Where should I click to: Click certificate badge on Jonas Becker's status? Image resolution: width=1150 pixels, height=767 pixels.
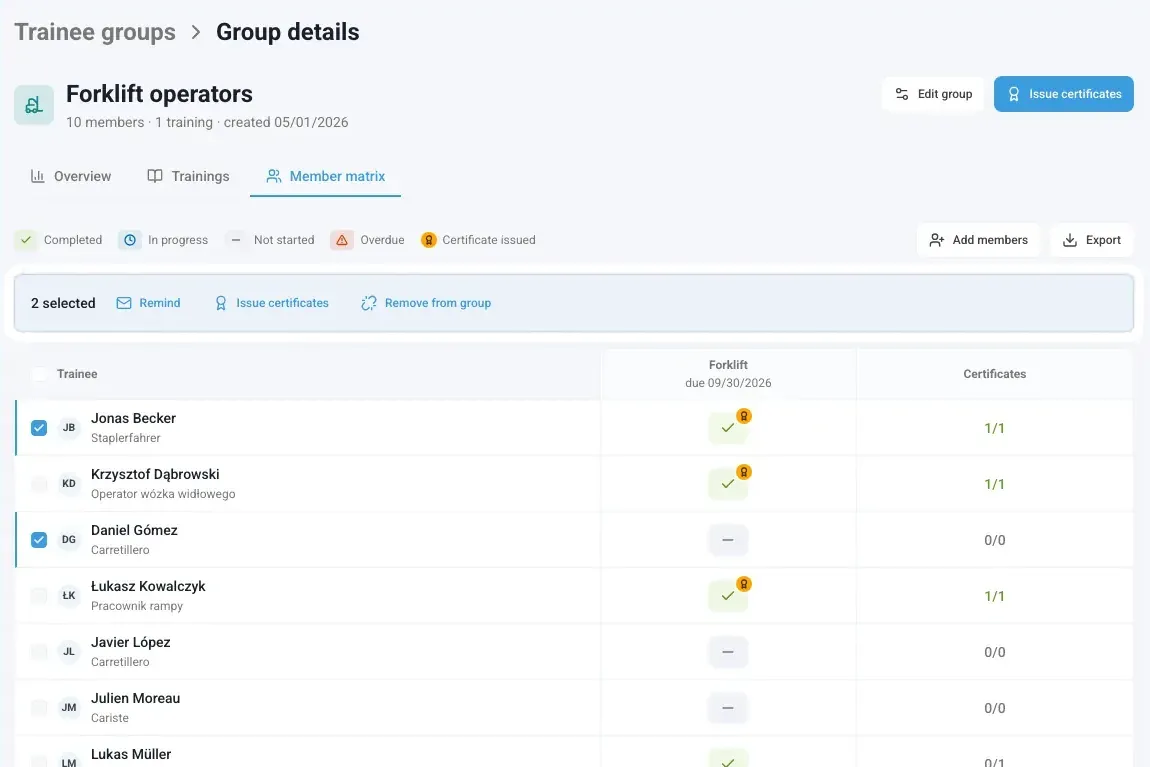point(744,416)
